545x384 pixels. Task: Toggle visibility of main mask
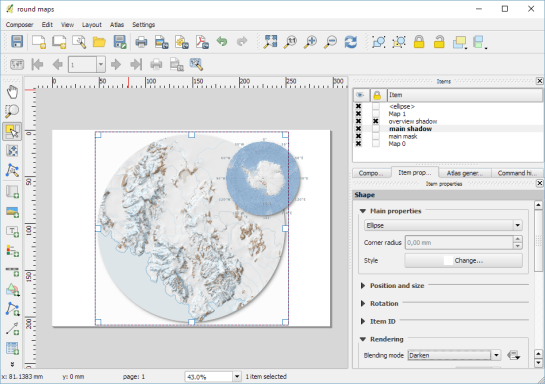point(358,136)
